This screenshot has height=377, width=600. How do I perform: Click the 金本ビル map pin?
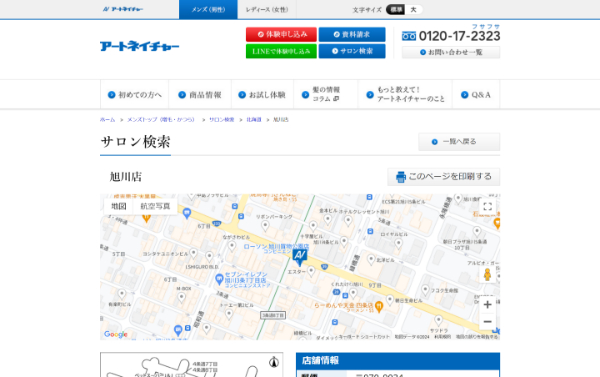tap(328, 219)
